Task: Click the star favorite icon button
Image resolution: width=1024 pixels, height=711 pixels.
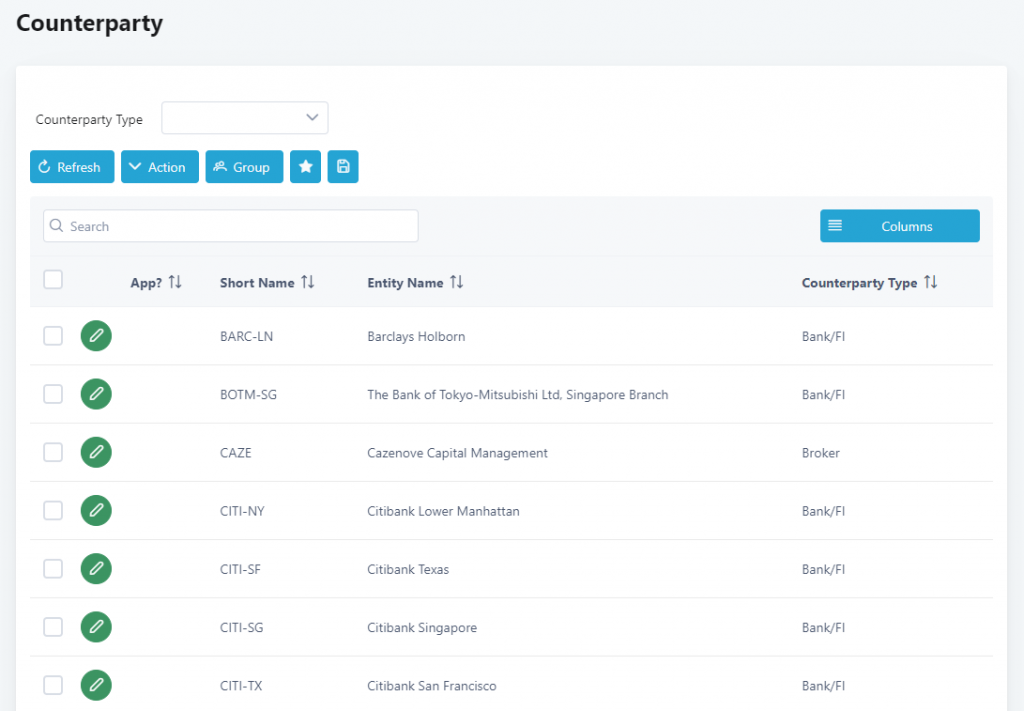Action: (x=305, y=167)
